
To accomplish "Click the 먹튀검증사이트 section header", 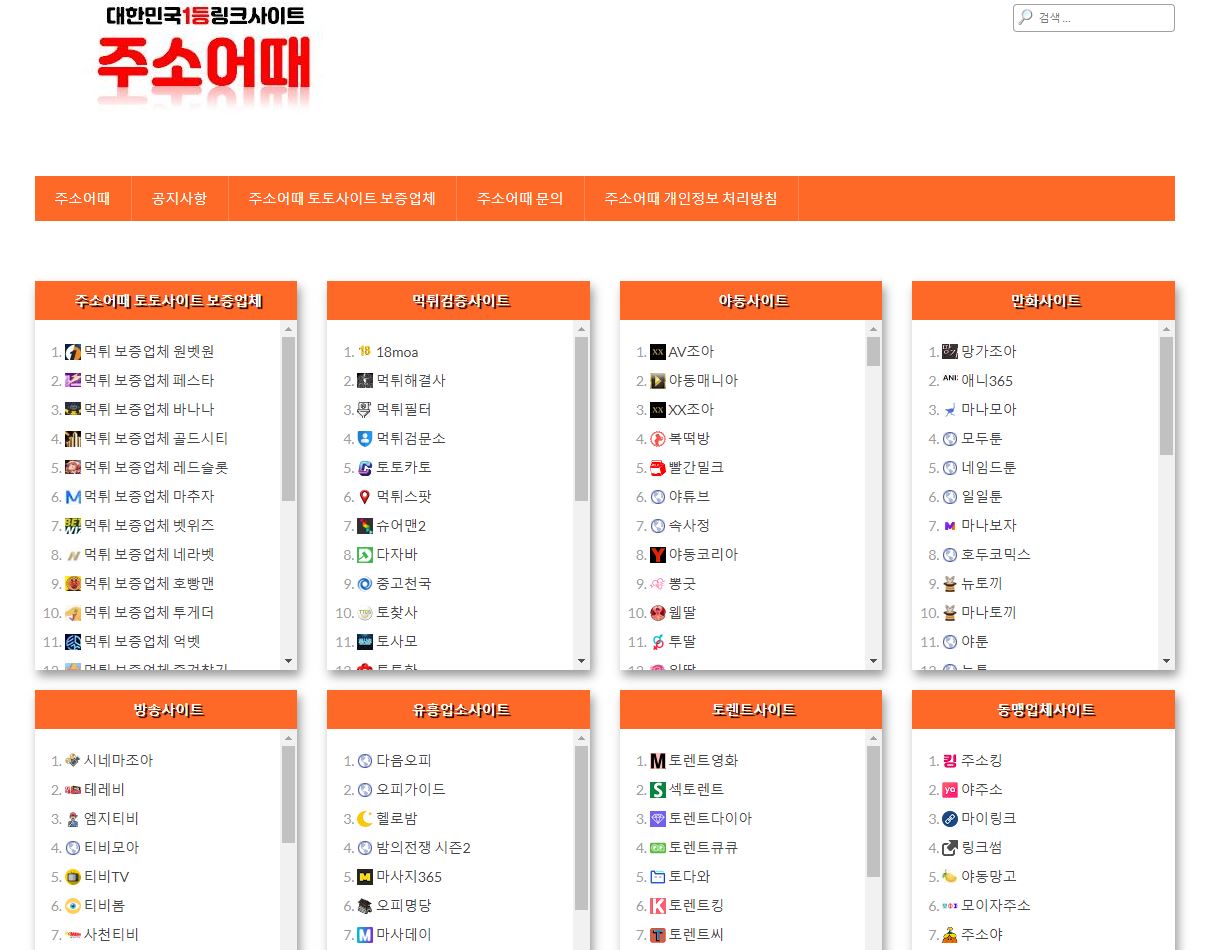I will click(458, 301).
